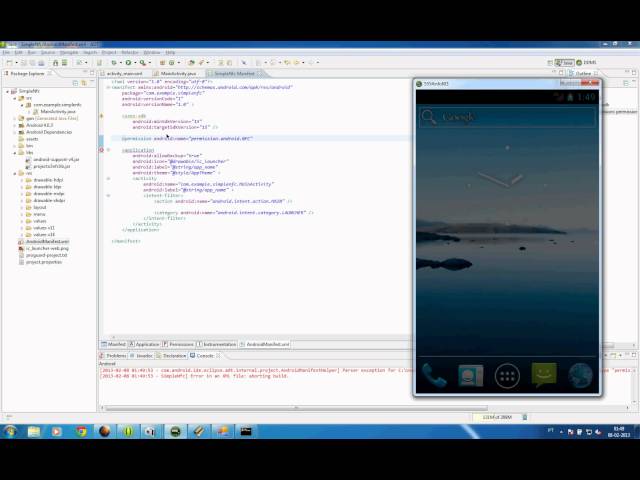Click the heap memory status indicator
640x480 pixels.
click(x=497, y=417)
